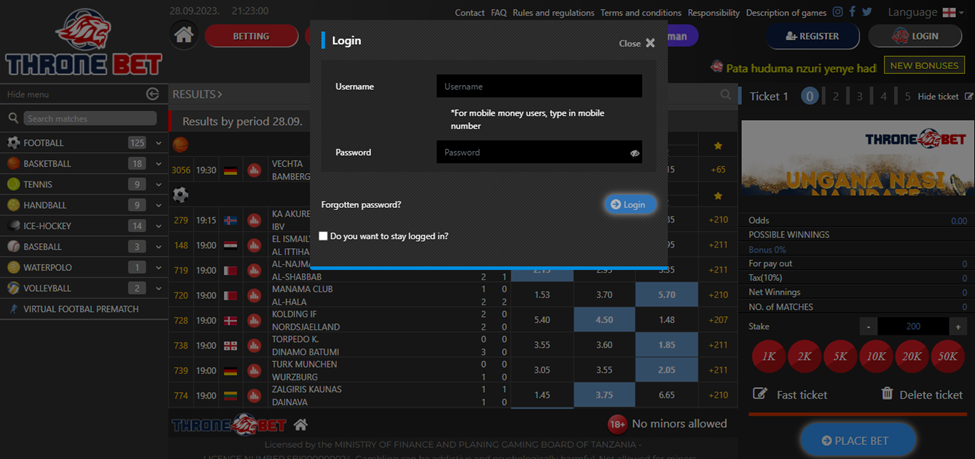Go to the home icon button
This screenshot has width=975, height=459.
[x=183, y=35]
